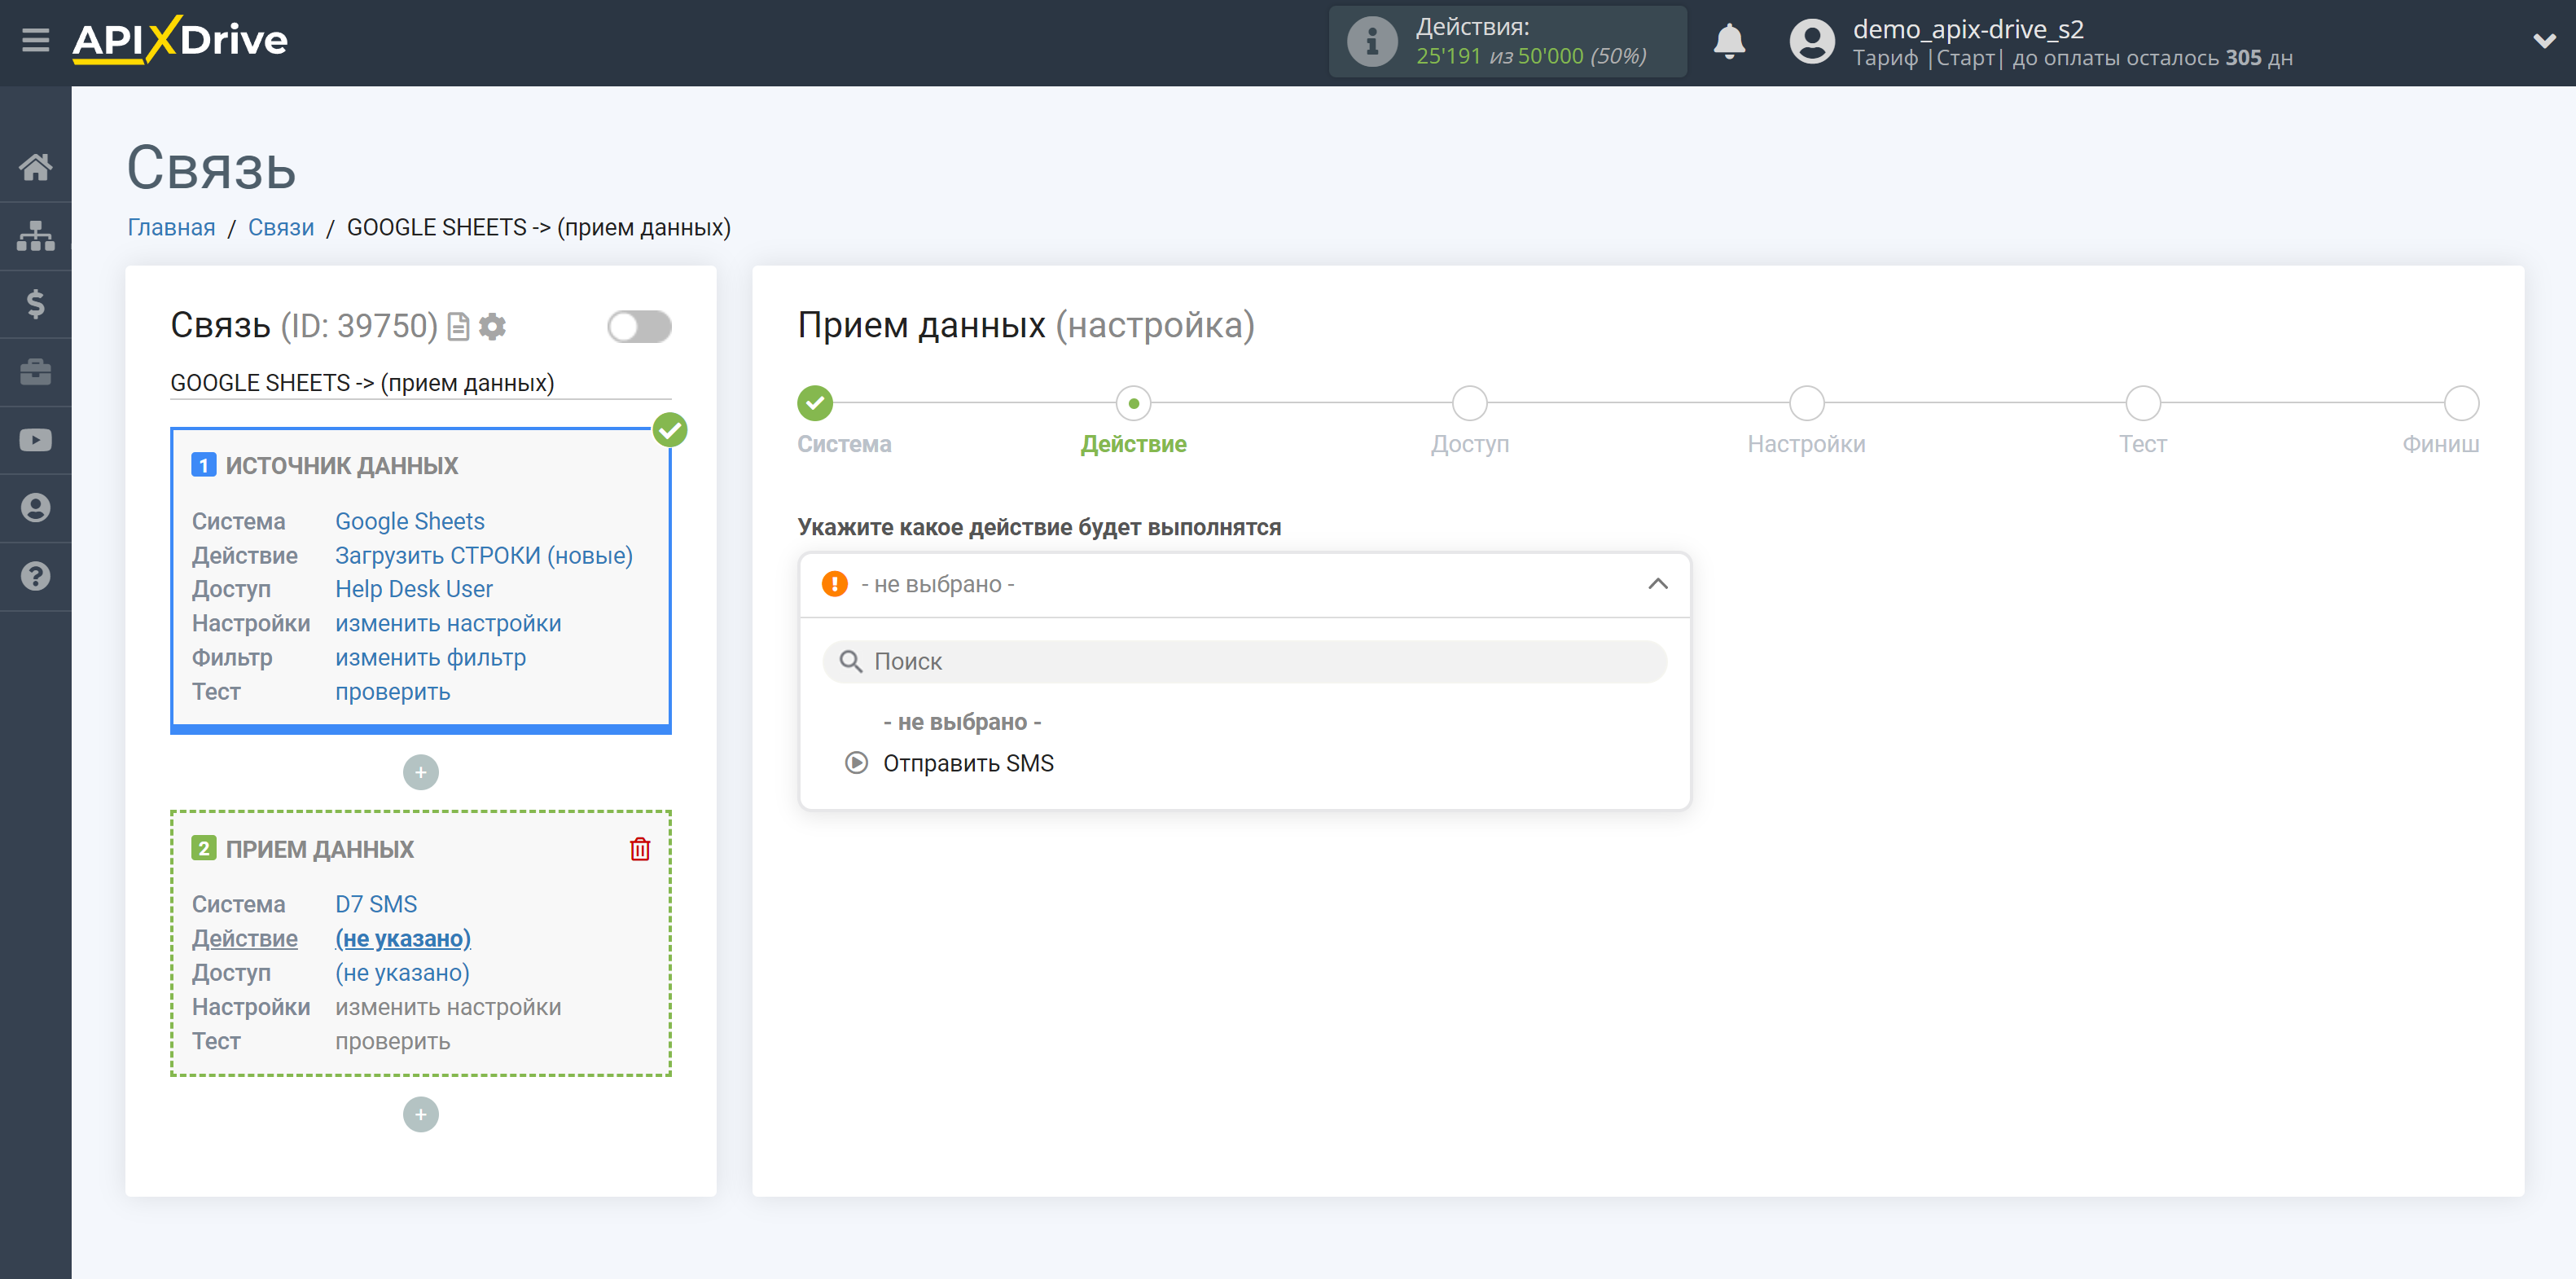Go to the Тест step
2576x1279 pixels.
point(2142,444)
